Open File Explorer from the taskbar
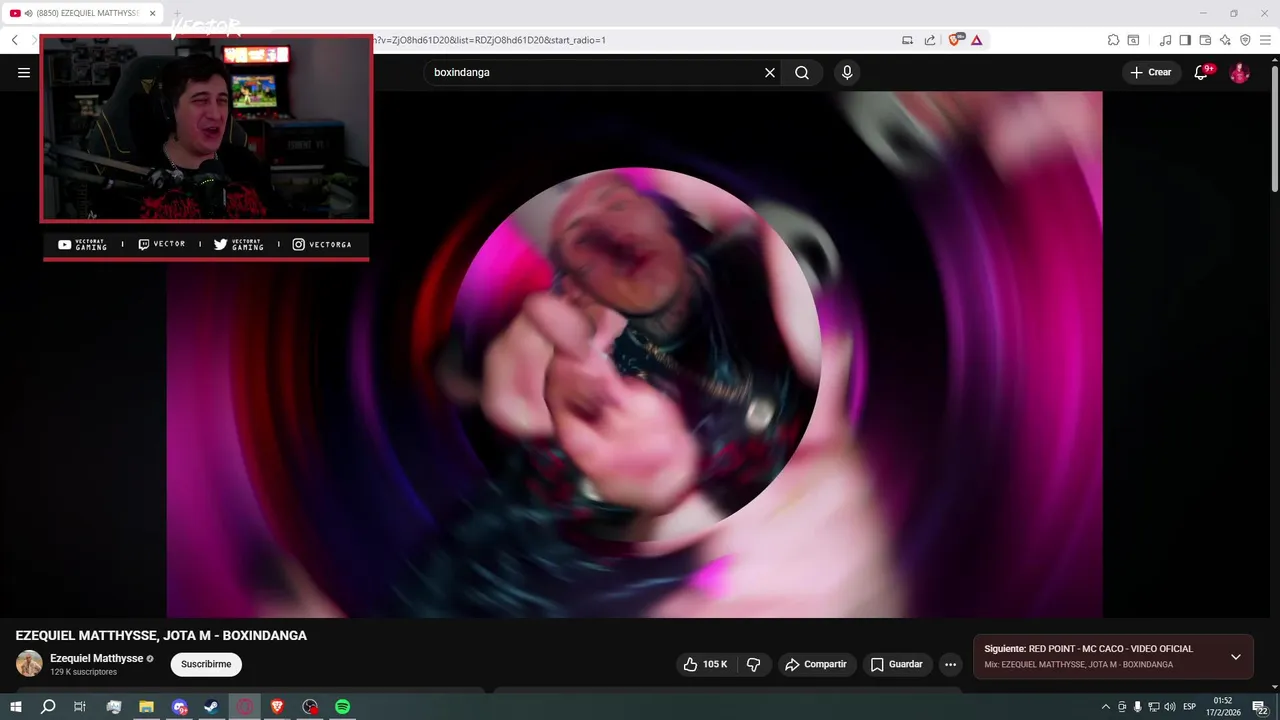Image resolution: width=1280 pixels, height=720 pixels. [x=146, y=707]
